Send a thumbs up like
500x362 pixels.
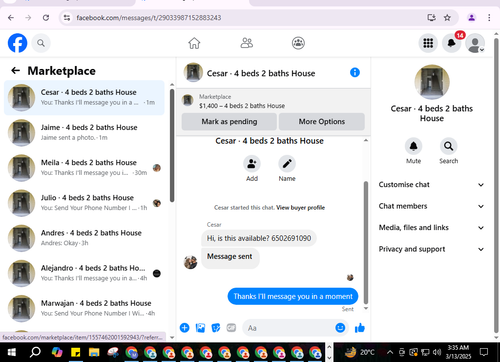(x=360, y=328)
